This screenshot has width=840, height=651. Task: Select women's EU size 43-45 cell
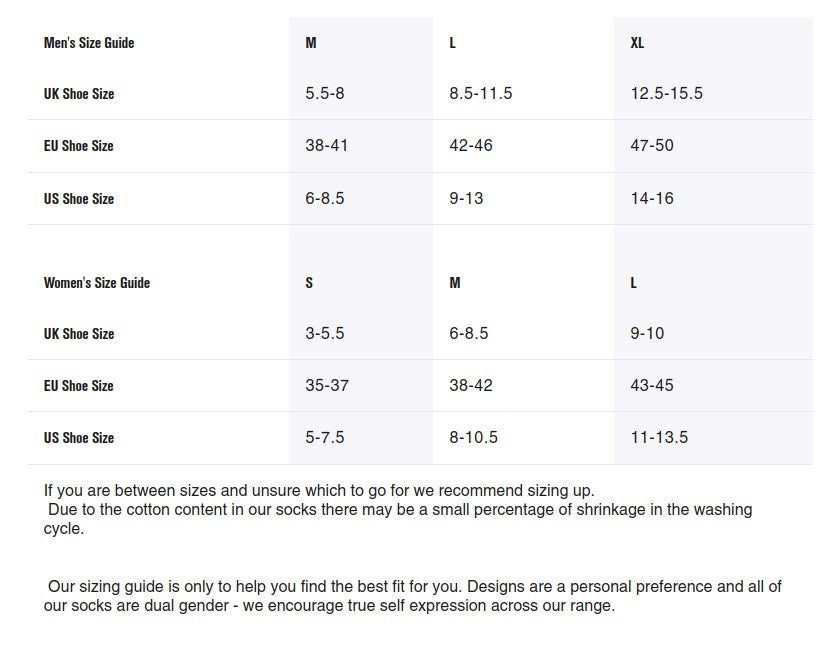(652, 386)
